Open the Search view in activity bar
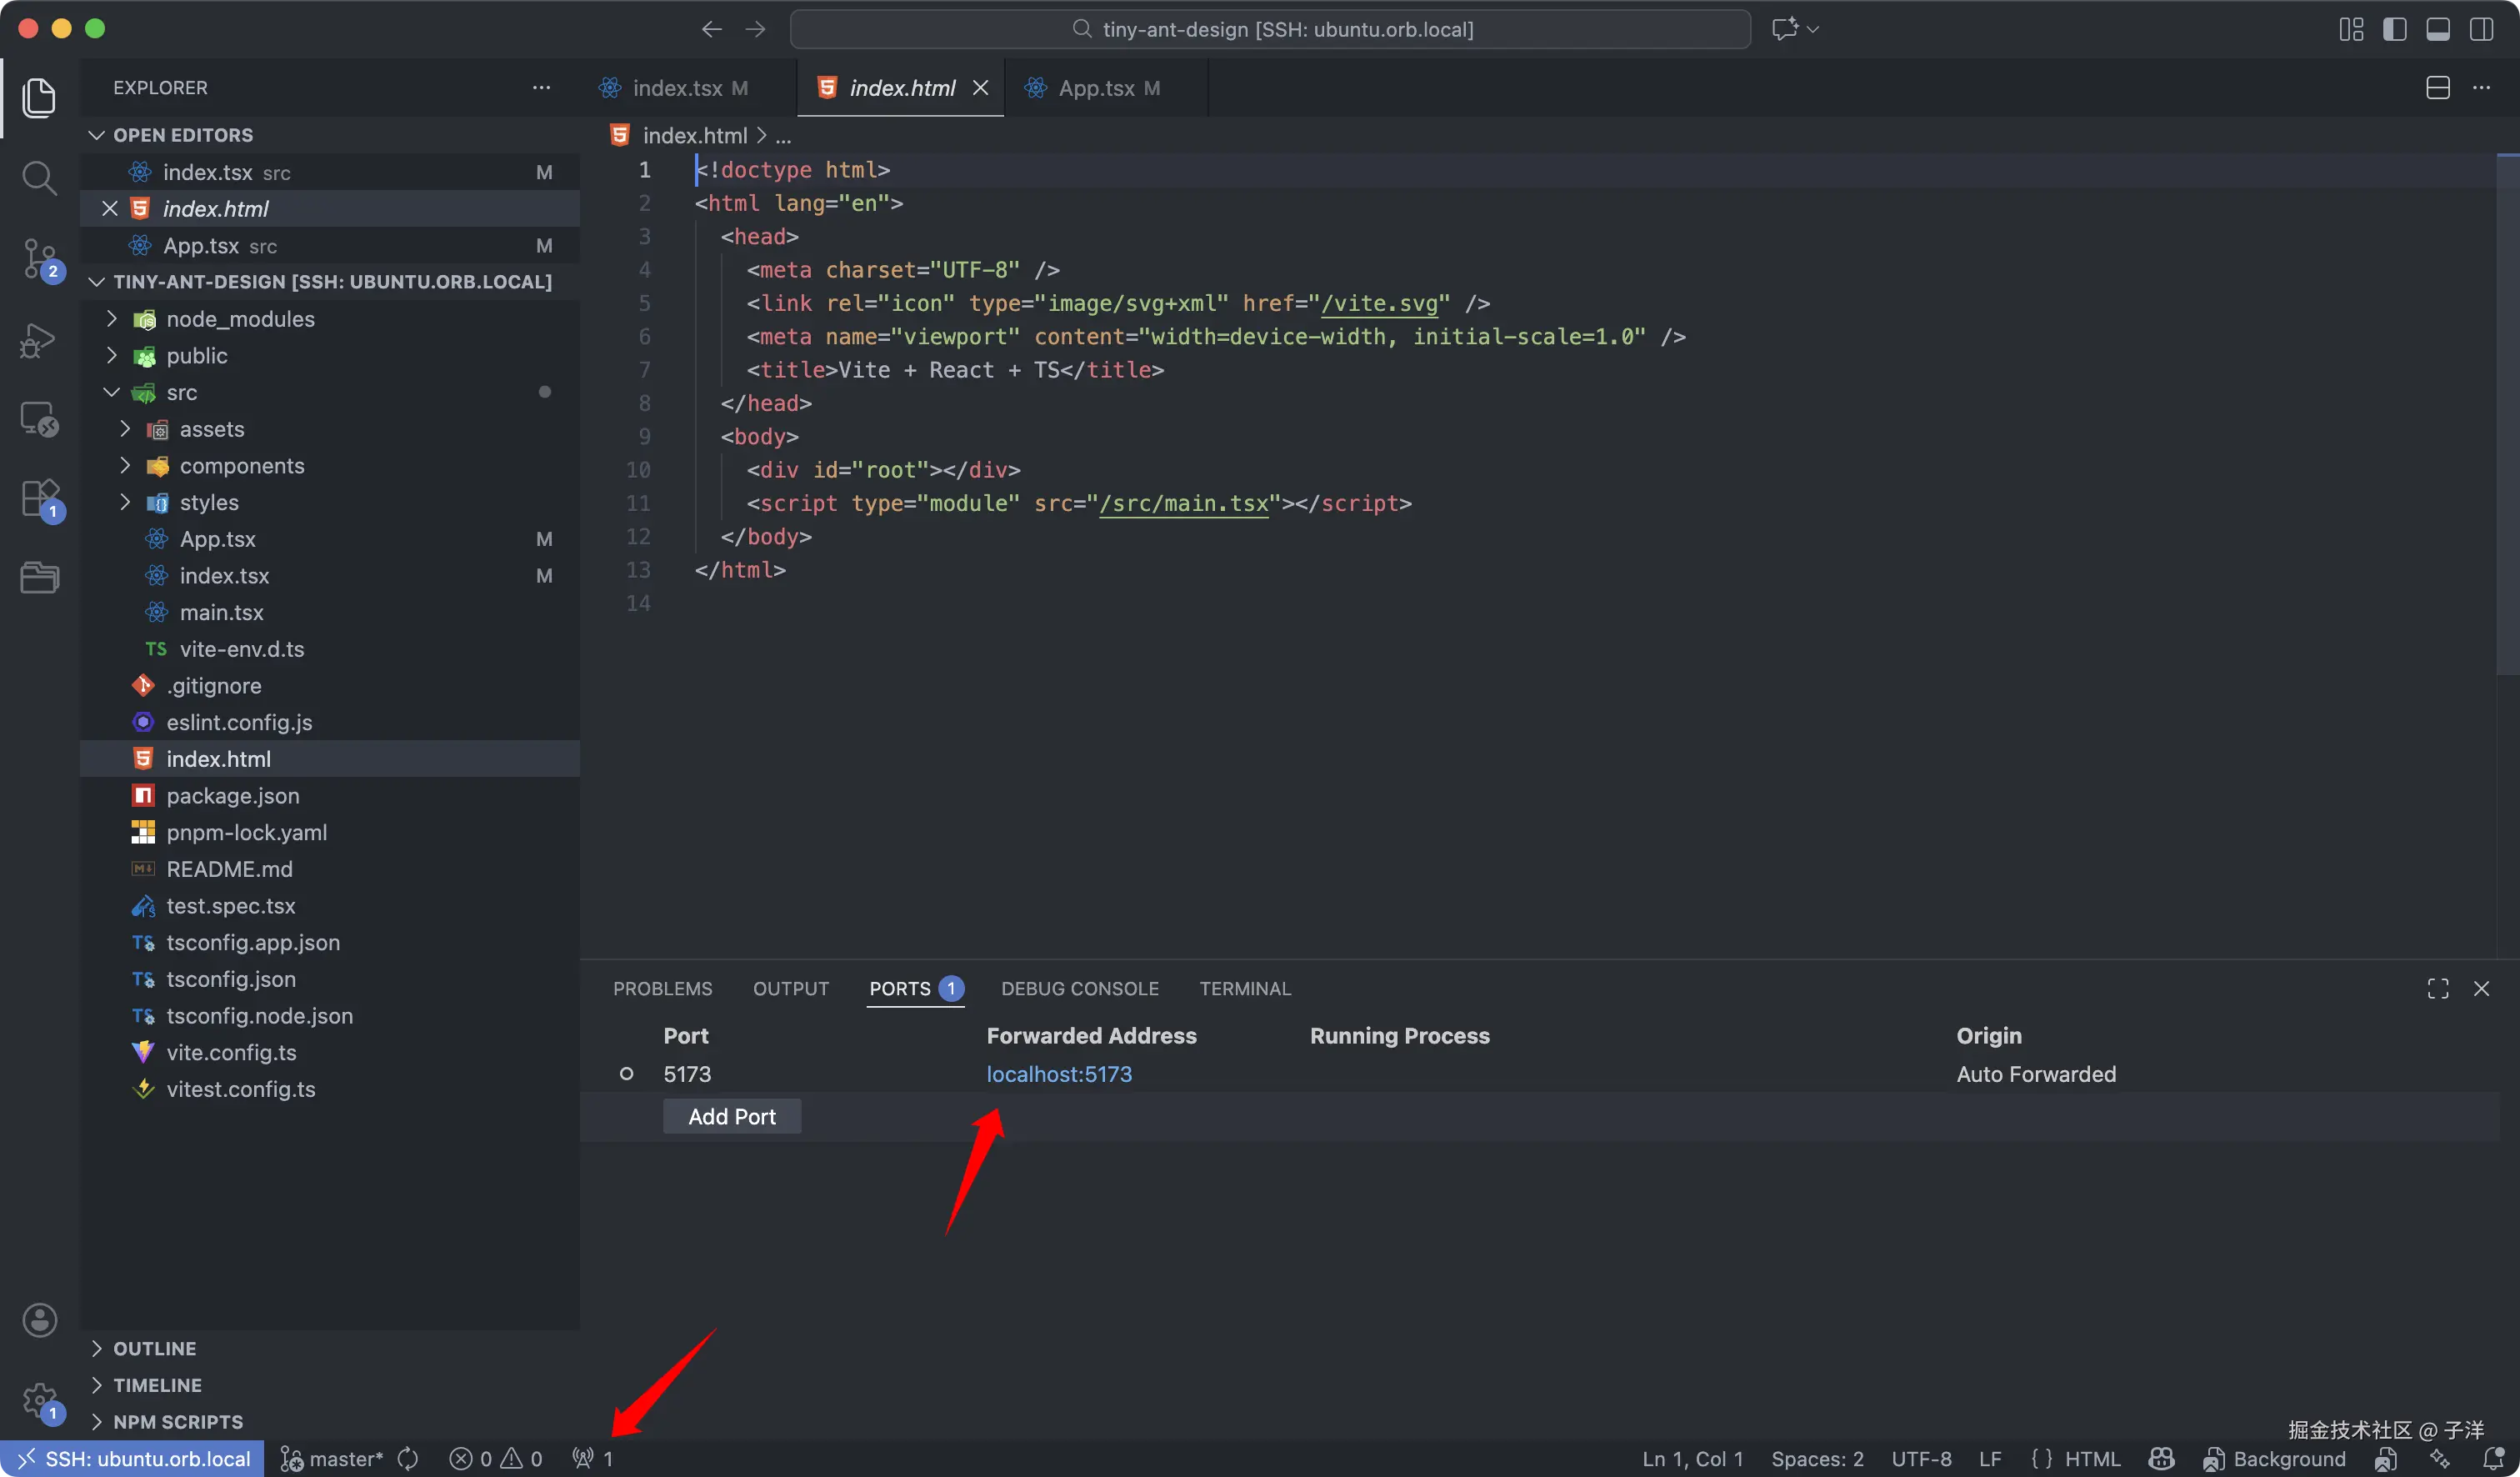 tap(39, 178)
